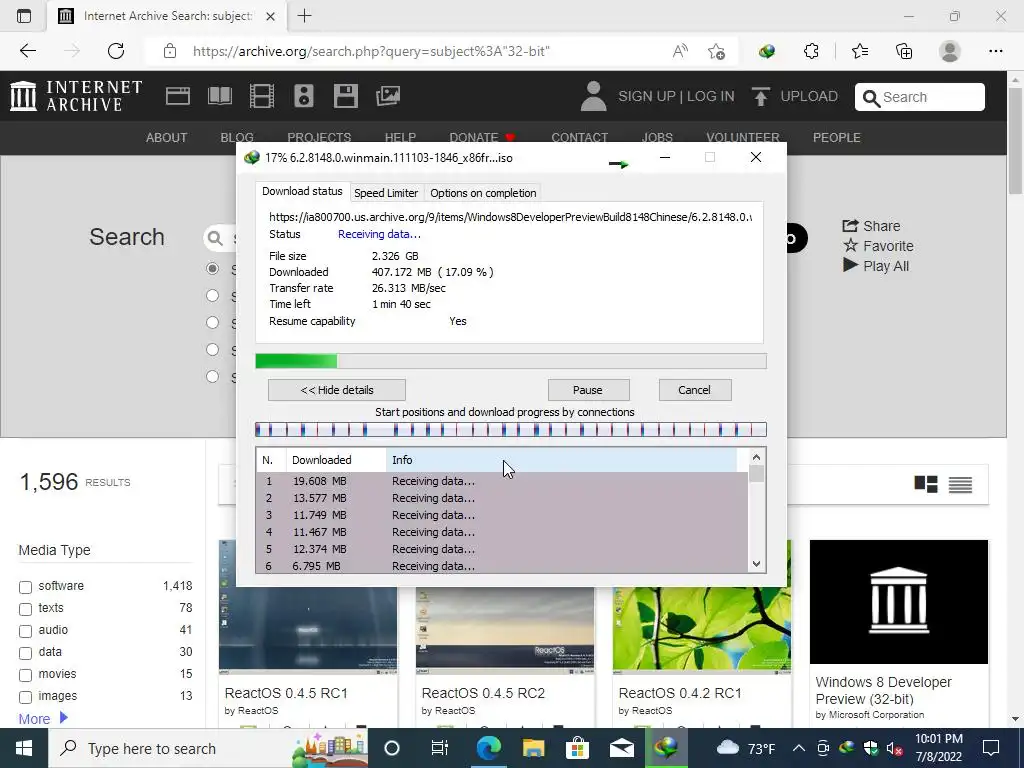Switch to Options on completion tab
Viewport: 1024px width, 768px height.
[x=483, y=193]
